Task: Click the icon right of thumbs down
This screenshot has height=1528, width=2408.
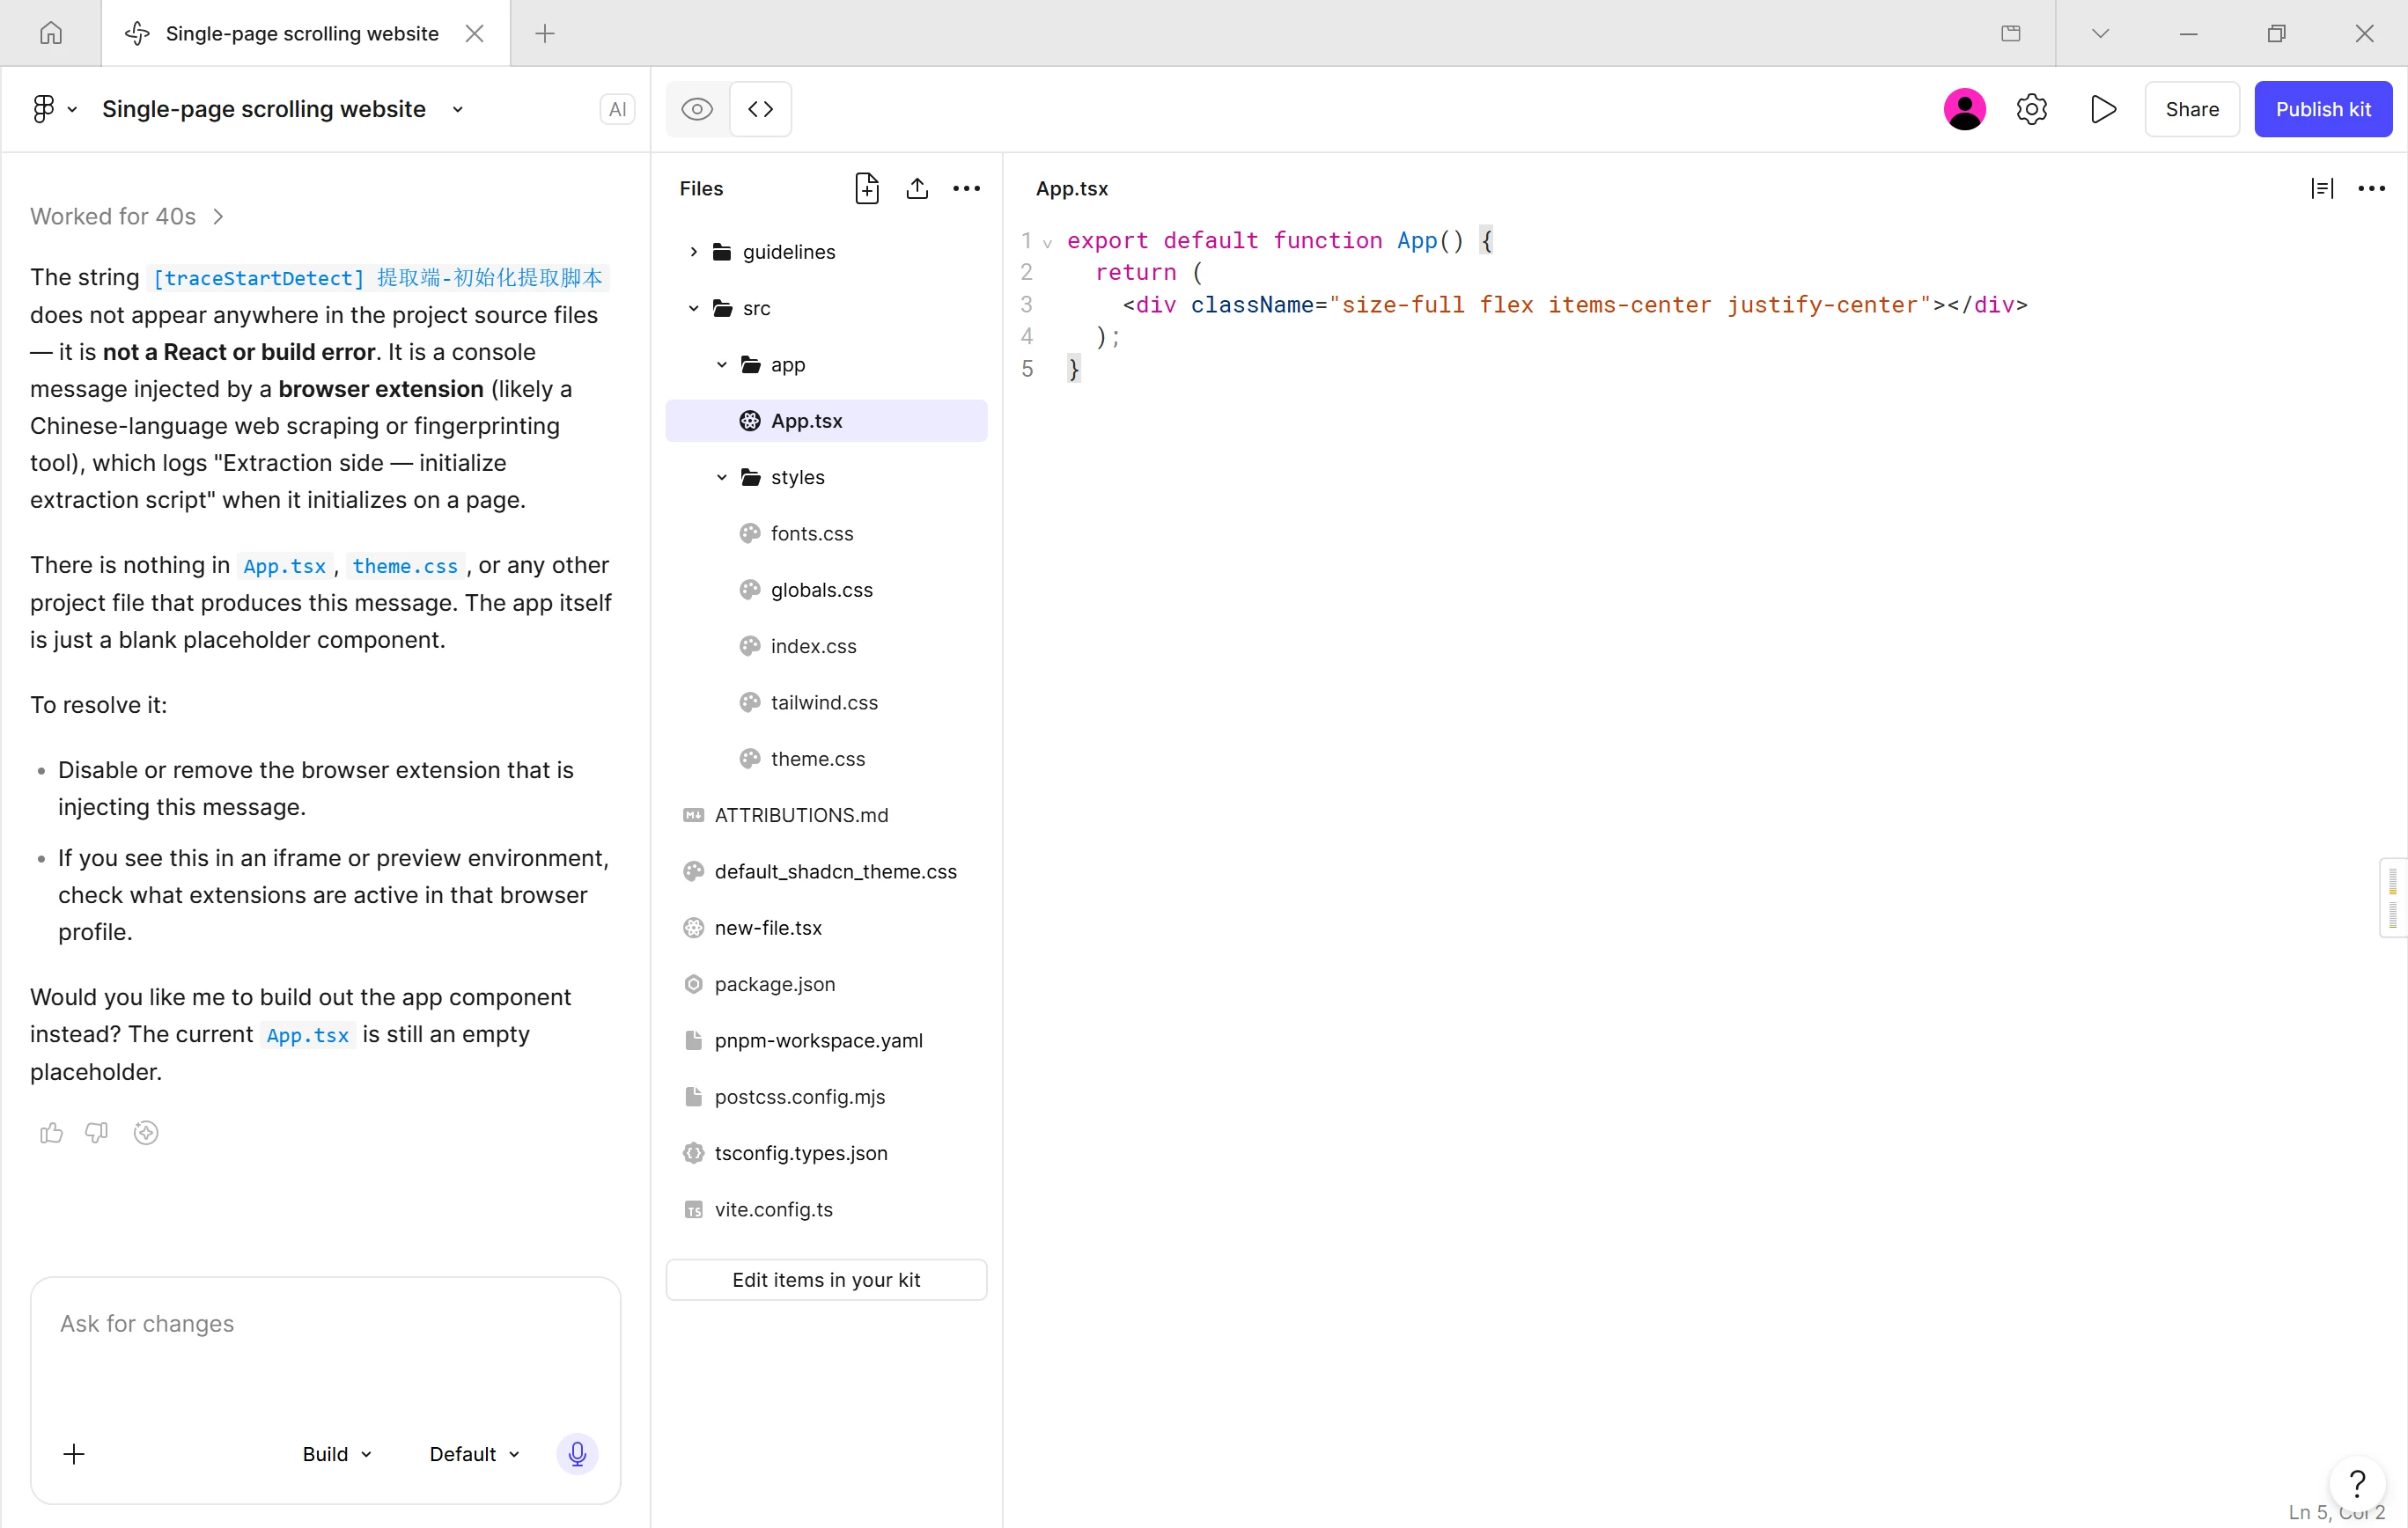Action: [146, 1133]
